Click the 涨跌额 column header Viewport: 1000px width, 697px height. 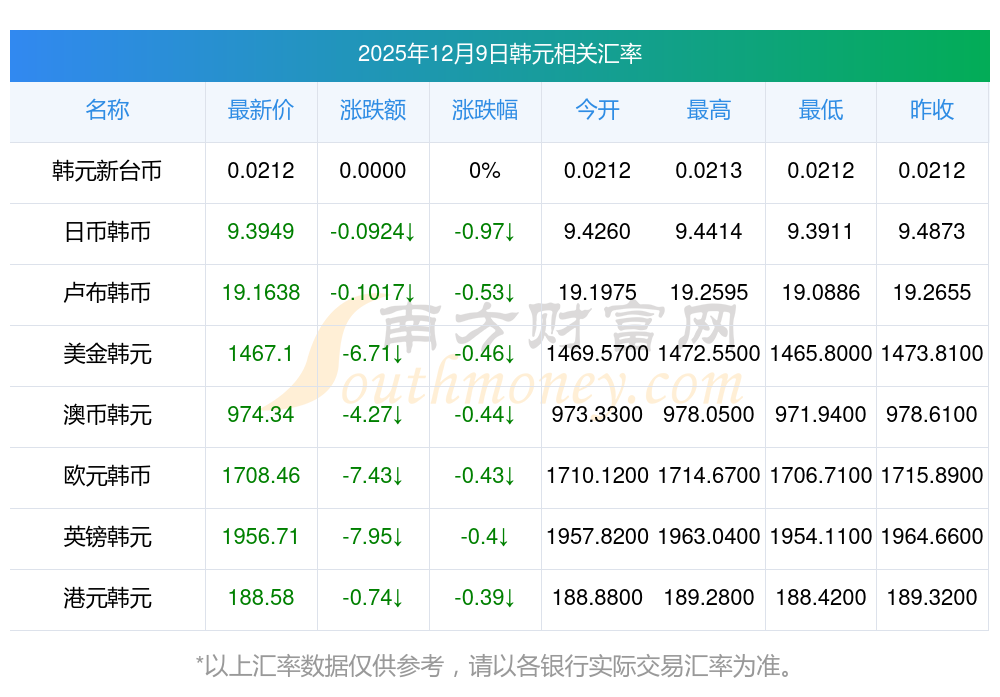point(373,110)
